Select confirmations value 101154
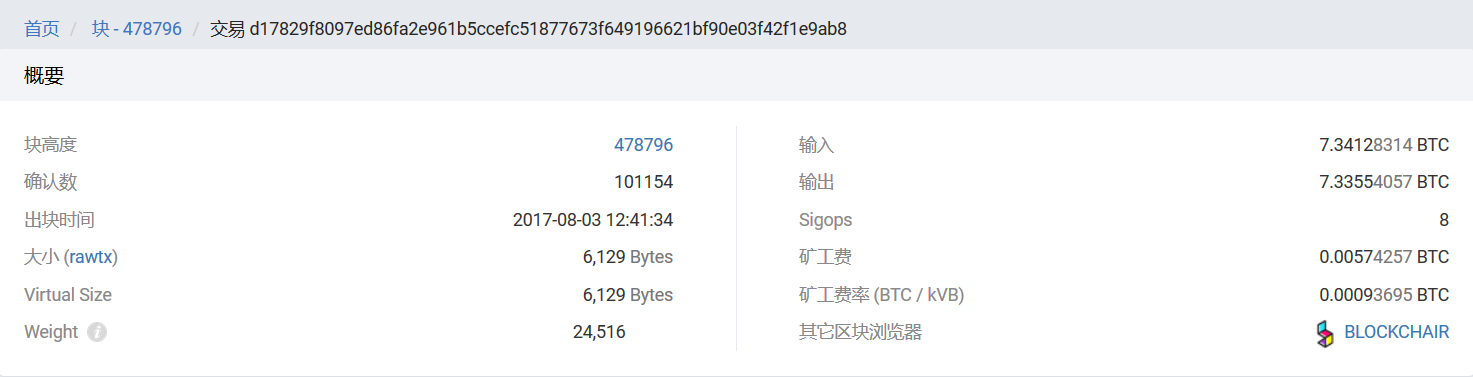1473x377 pixels. [643, 182]
